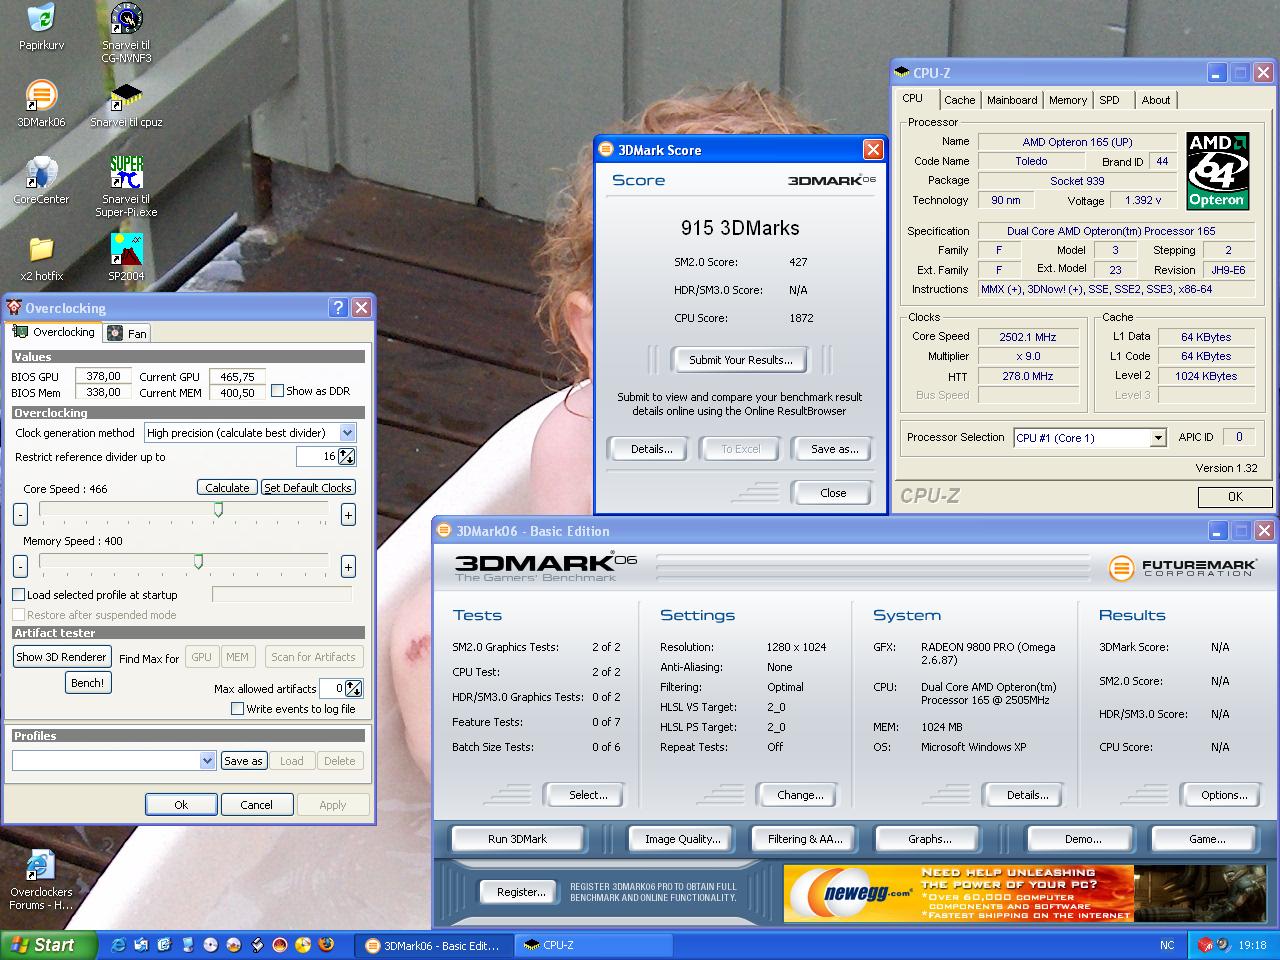The height and width of the screenshot is (960, 1280).
Task: Click the Memory Speed slider thumb
Action: [x=198, y=562]
